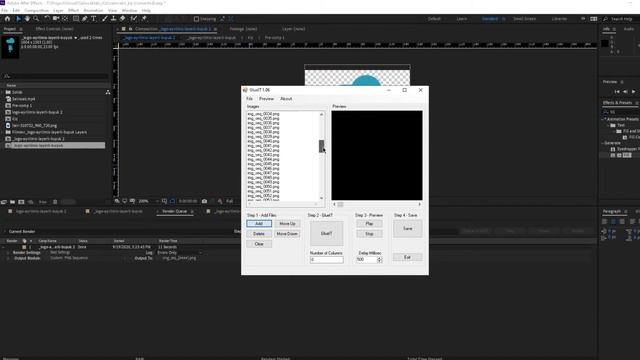Click the GlueIT preview horizontal scrollbar thumb
Viewport: 640px width, 360px height.
click(x=340, y=204)
